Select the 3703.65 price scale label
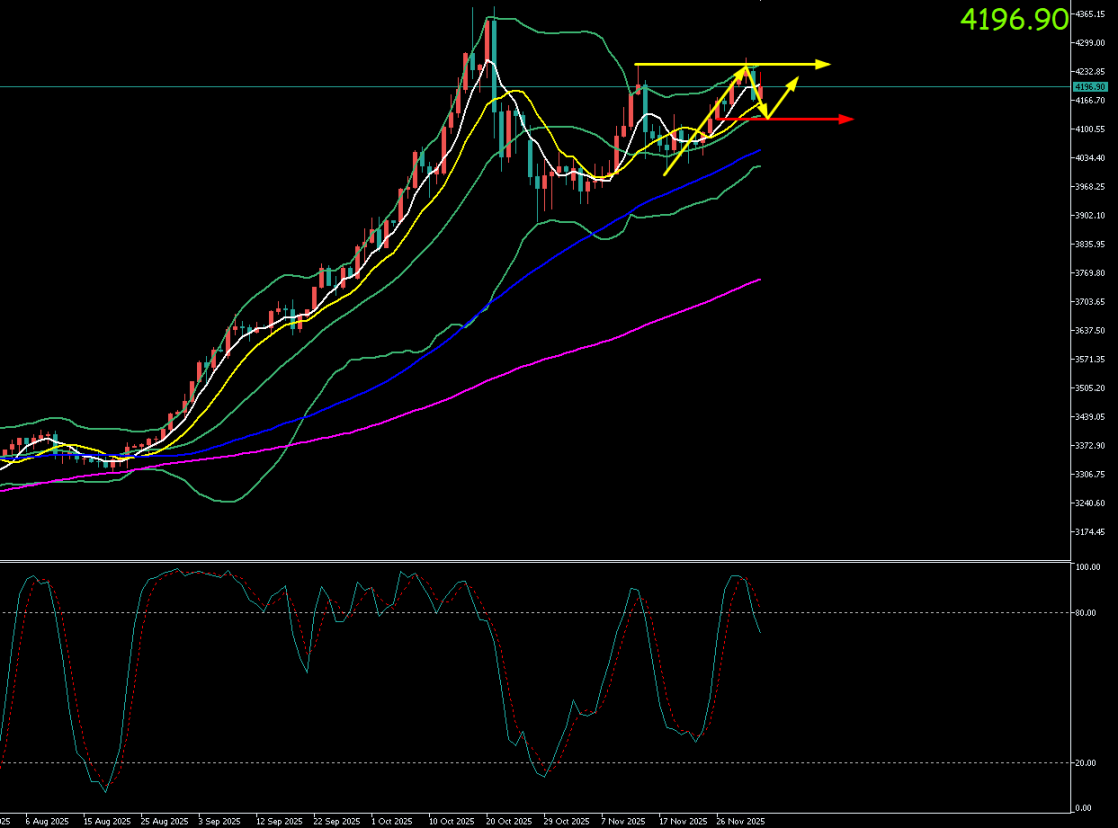 point(1087,302)
